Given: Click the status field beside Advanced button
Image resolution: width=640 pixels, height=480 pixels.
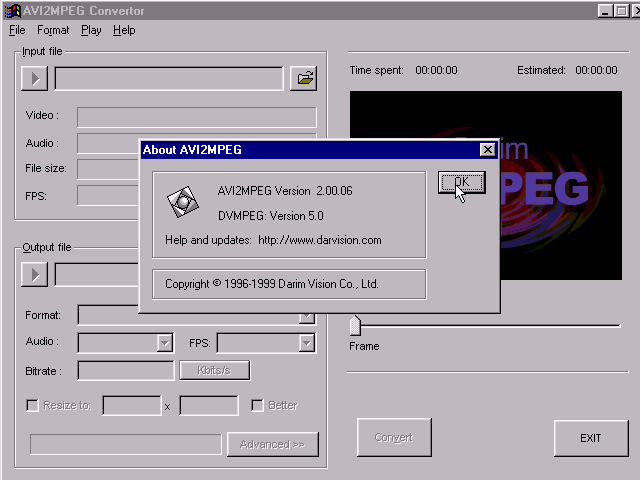Looking at the screenshot, I should coord(126,444).
